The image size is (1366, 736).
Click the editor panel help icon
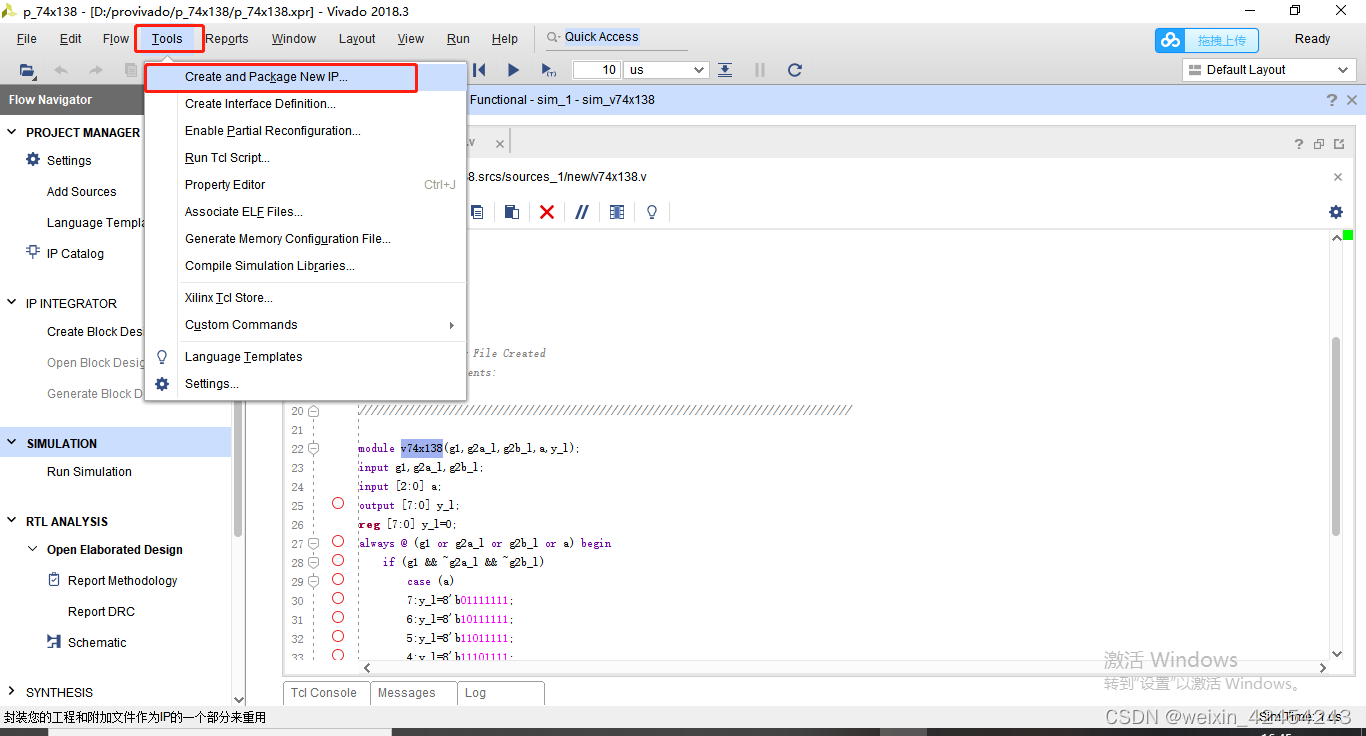pyautogui.click(x=1300, y=144)
